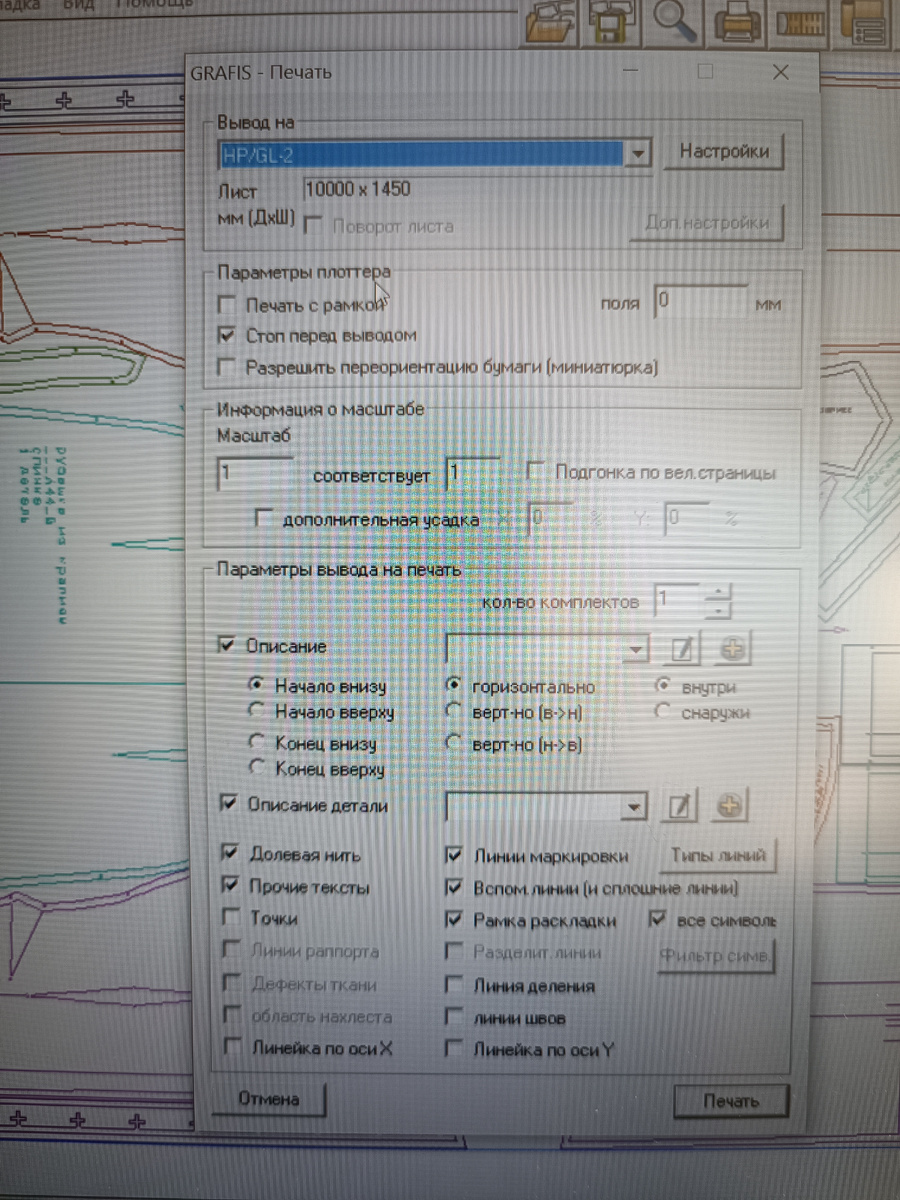This screenshot has height=1200, width=900.
Task: Click Фильтр симв. button
Action: pos(714,954)
